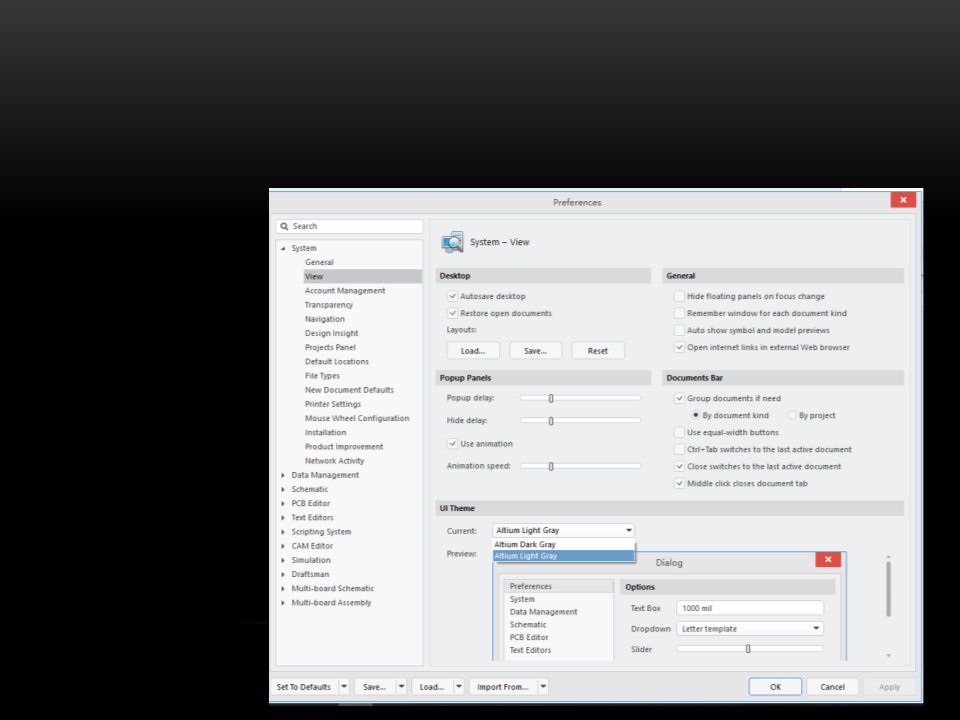Open the Import From... dropdown arrow
The image size is (960, 720).
(x=543, y=687)
